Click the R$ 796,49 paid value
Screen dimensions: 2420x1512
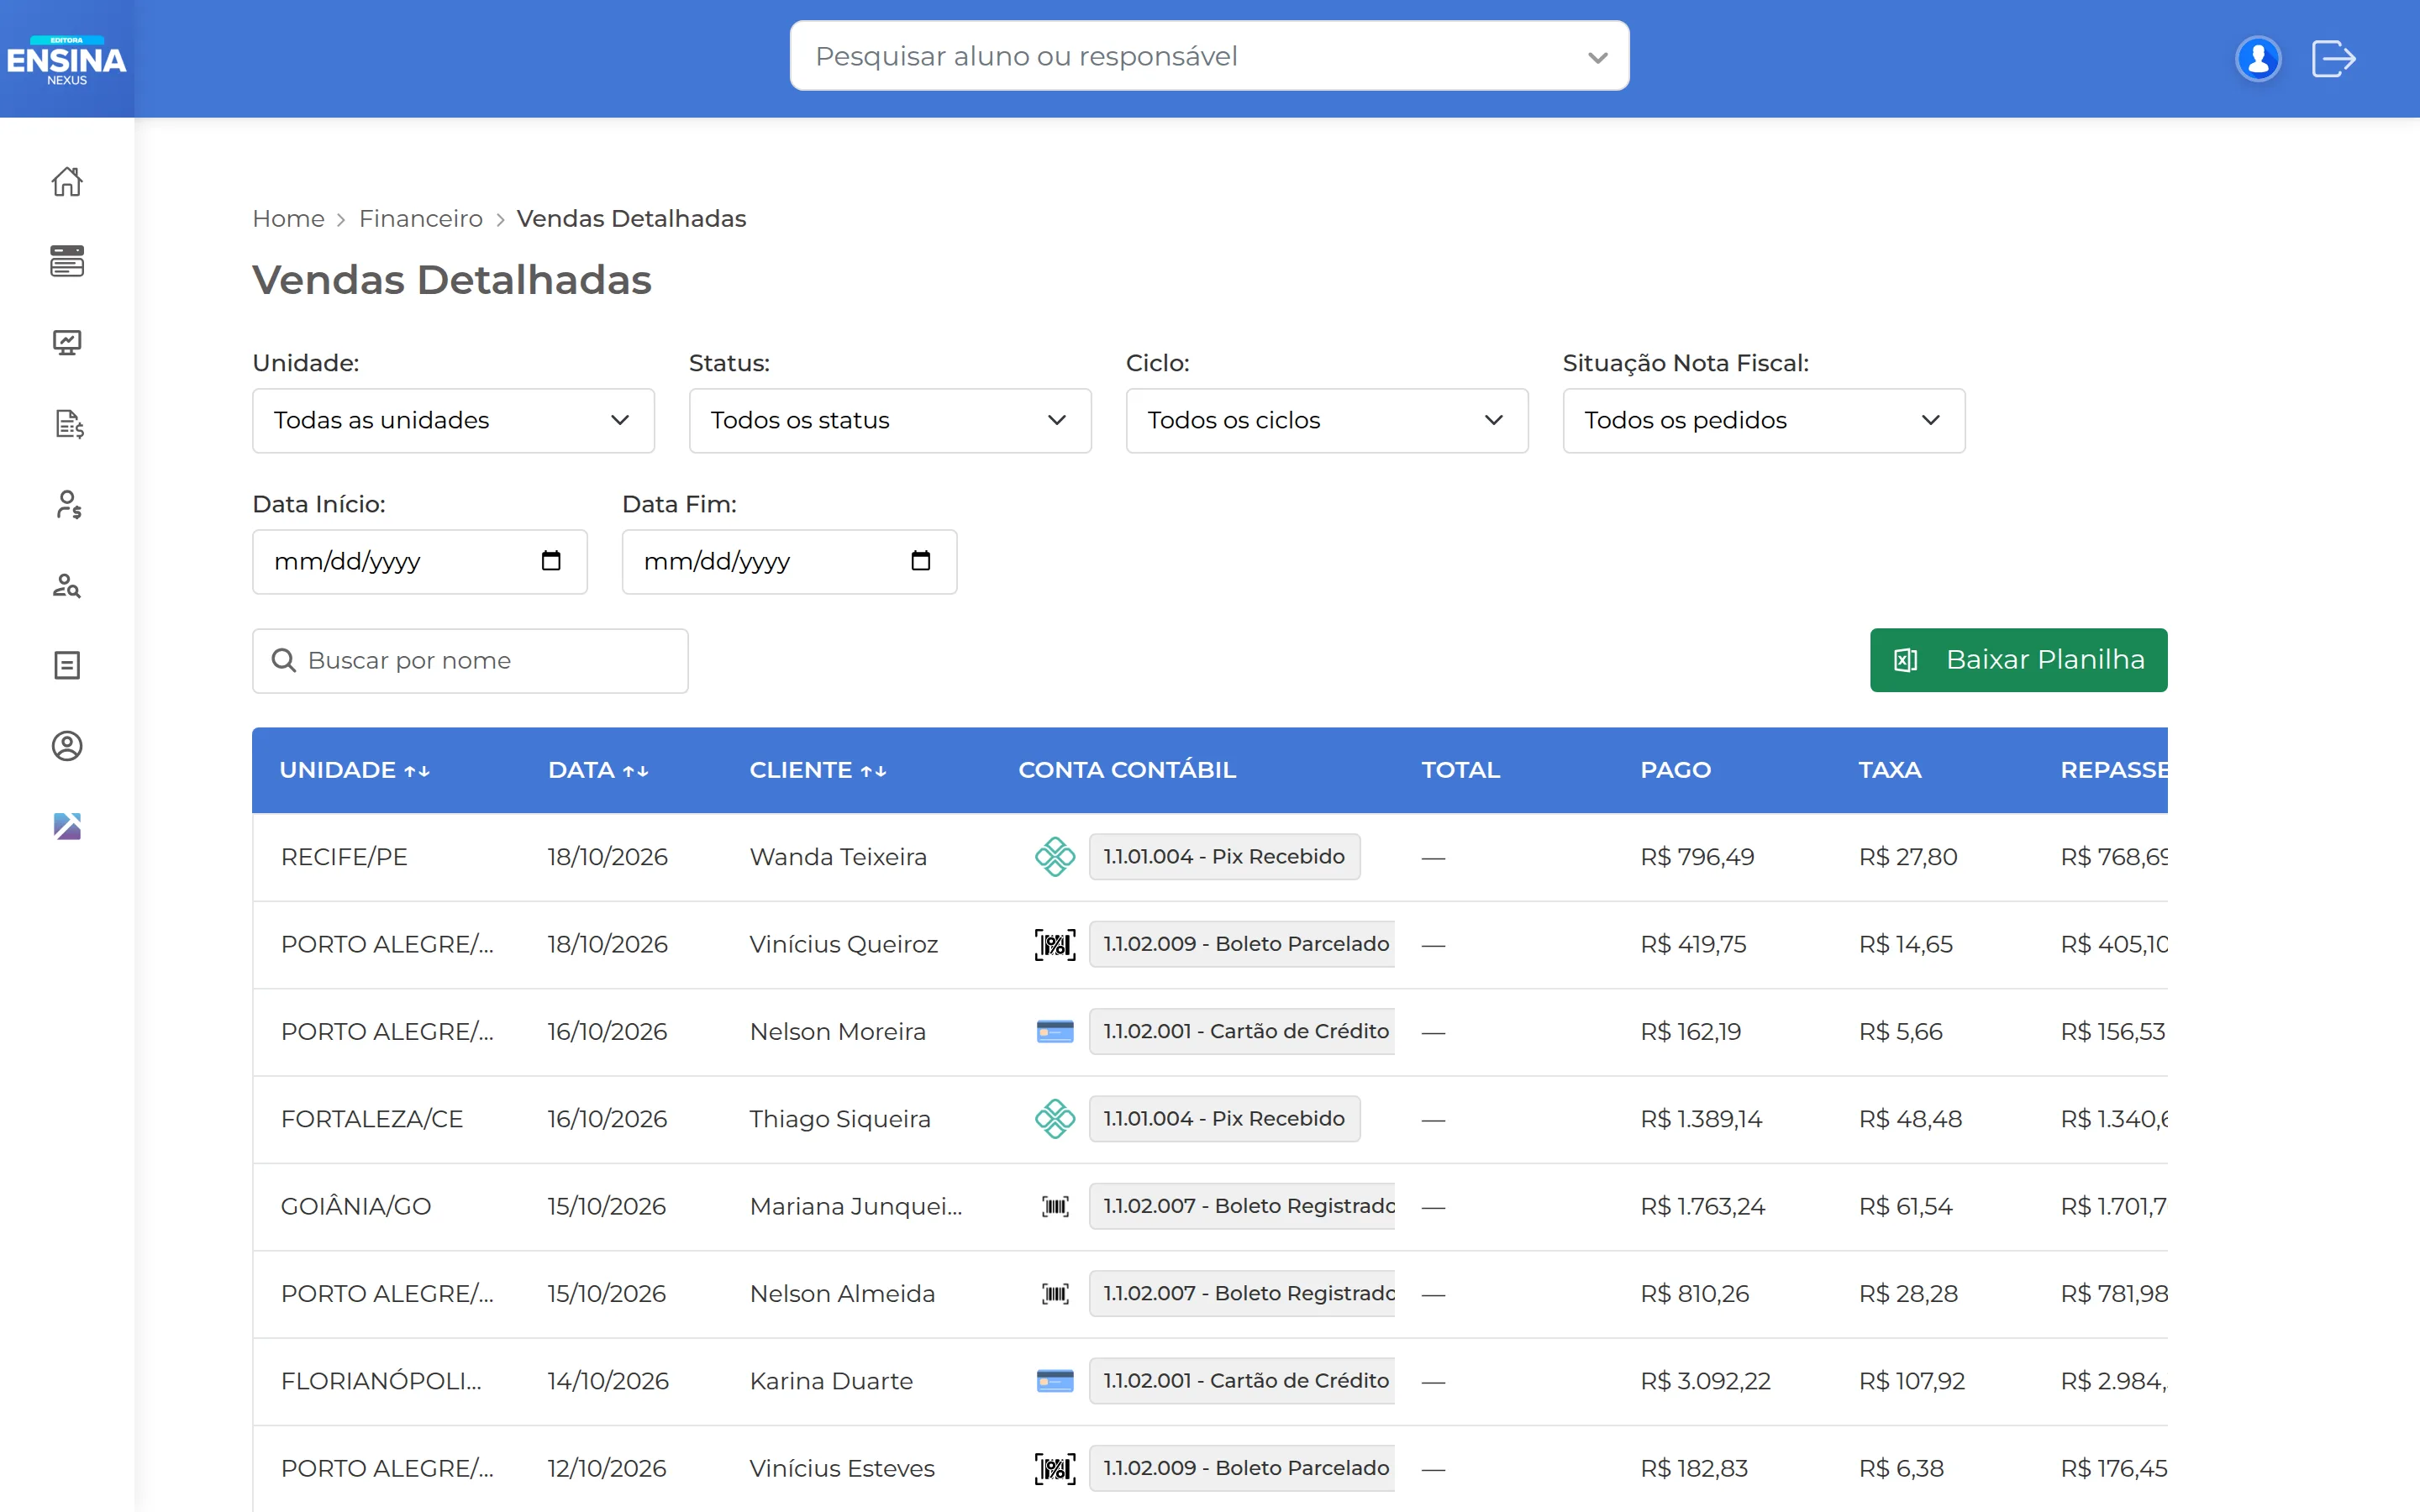(x=1697, y=857)
